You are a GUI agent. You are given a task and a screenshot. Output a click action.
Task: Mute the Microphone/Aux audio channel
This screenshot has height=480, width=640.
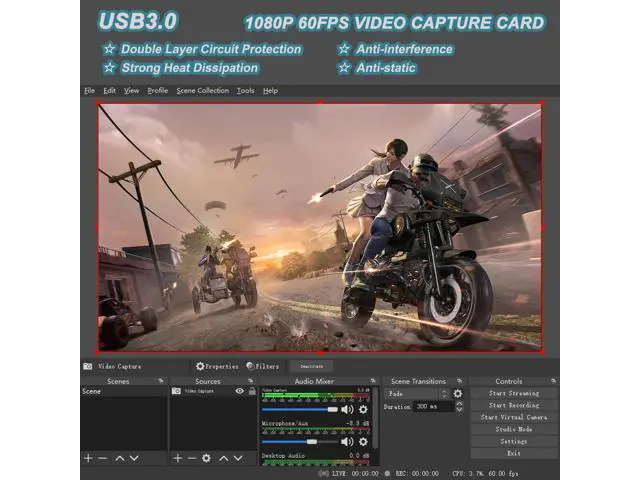click(x=347, y=442)
